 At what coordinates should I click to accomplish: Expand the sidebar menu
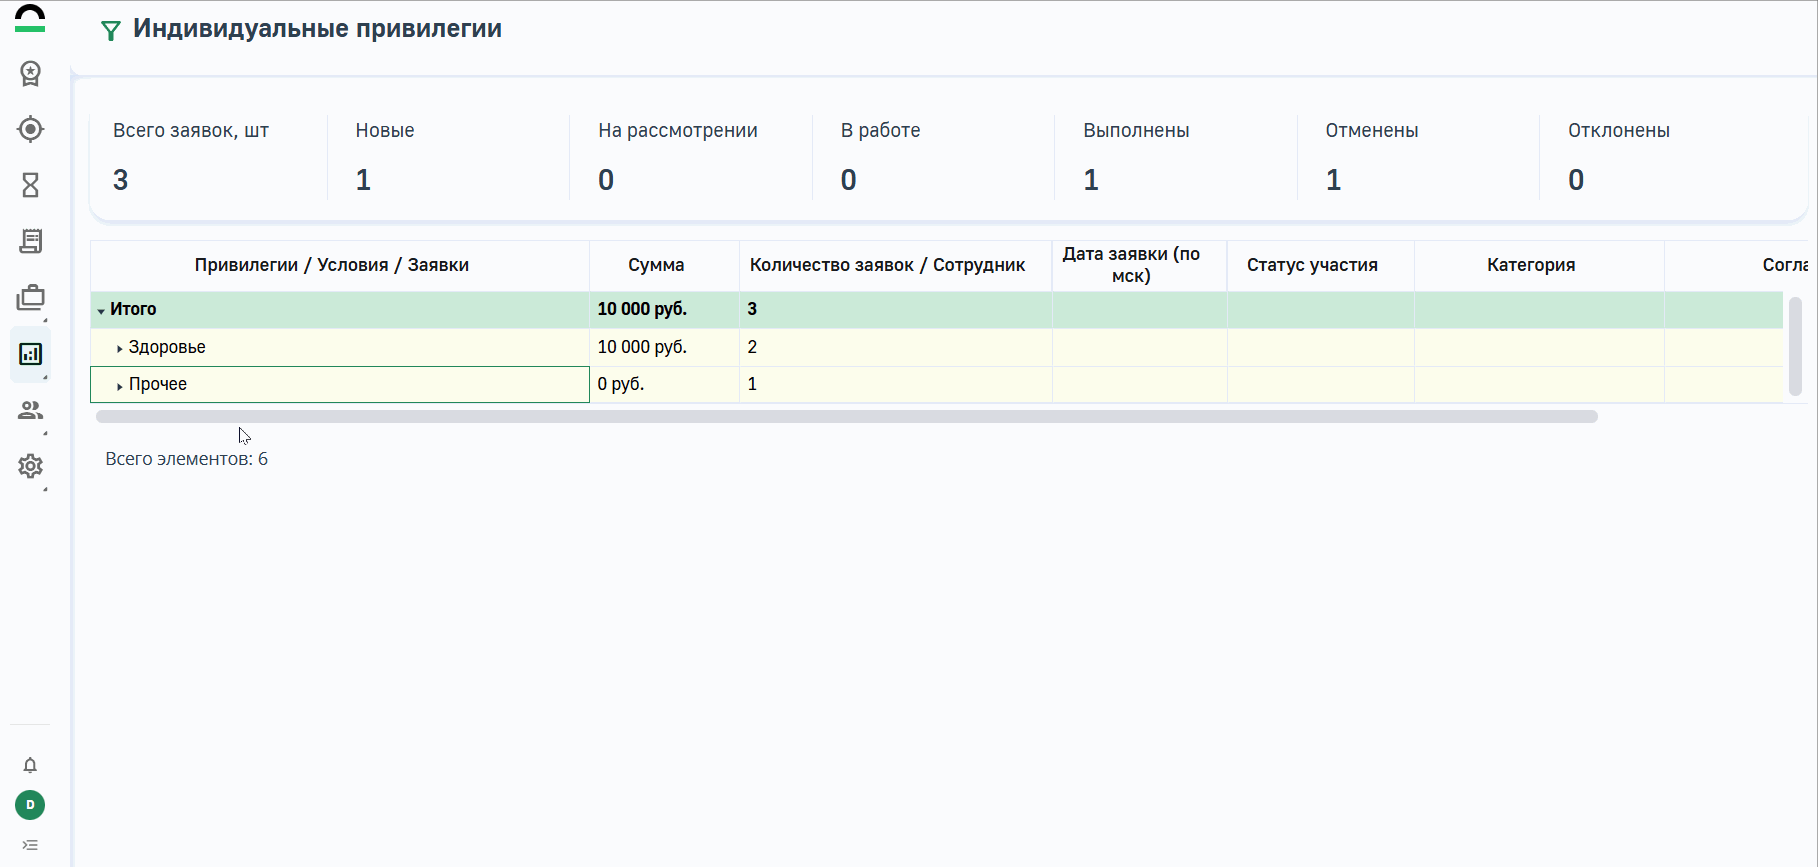point(30,845)
